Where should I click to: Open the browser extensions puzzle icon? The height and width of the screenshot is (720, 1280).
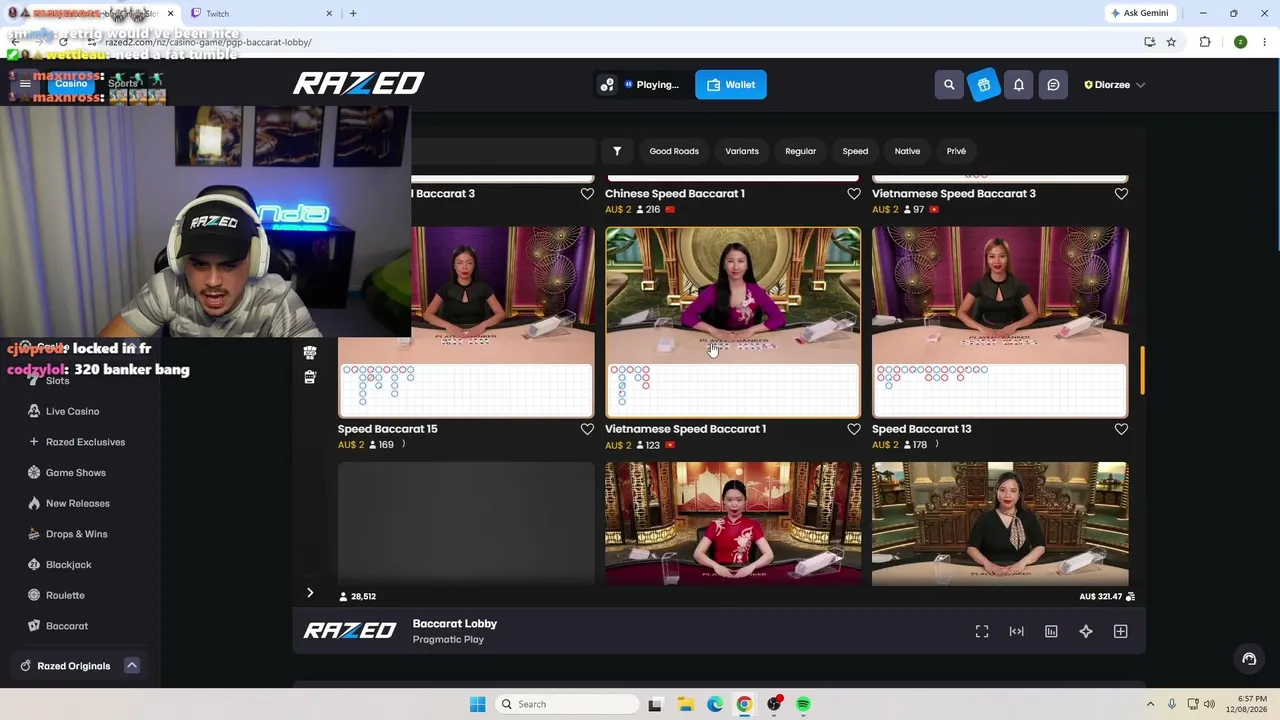(1205, 42)
